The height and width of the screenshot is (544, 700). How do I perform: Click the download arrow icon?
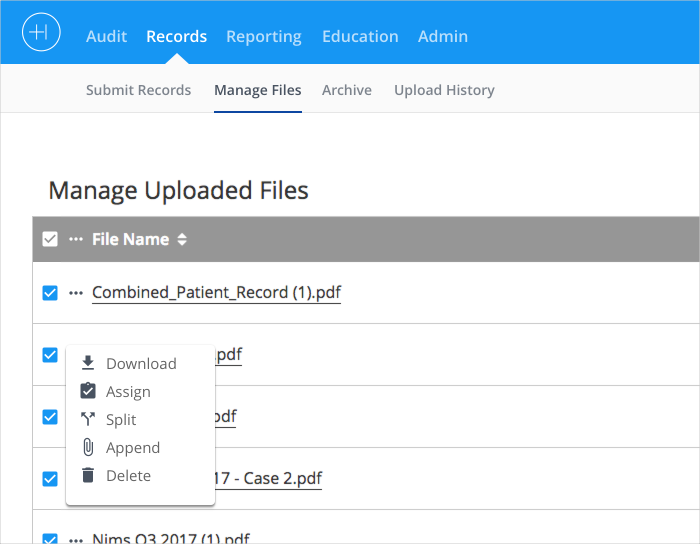(x=88, y=363)
